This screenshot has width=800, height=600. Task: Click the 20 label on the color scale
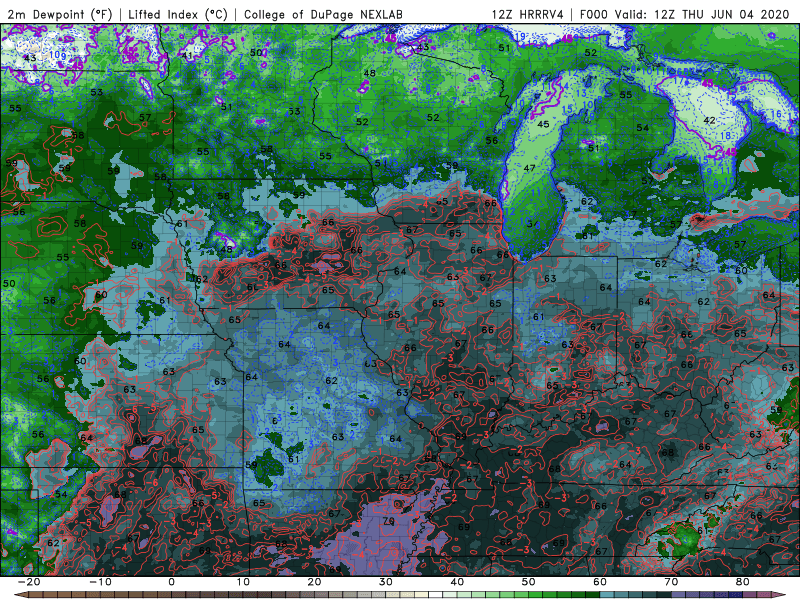point(314,582)
